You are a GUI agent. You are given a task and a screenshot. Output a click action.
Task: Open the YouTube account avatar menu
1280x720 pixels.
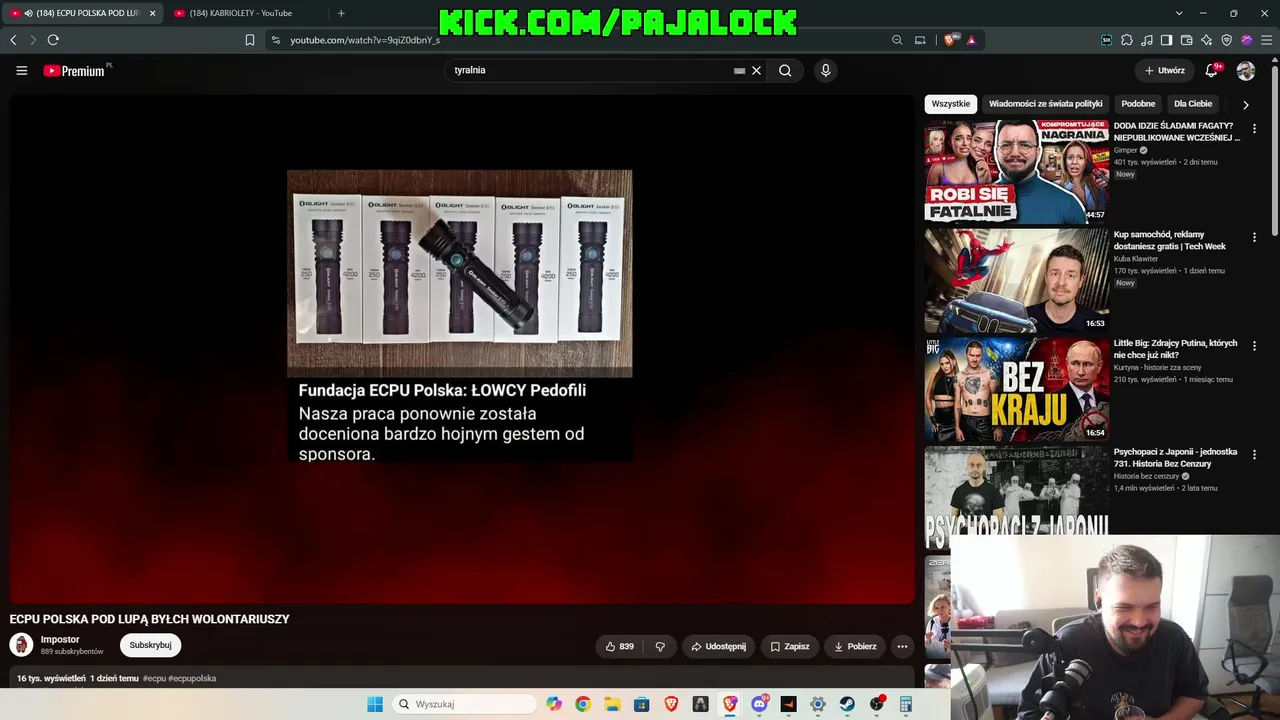[1246, 71]
